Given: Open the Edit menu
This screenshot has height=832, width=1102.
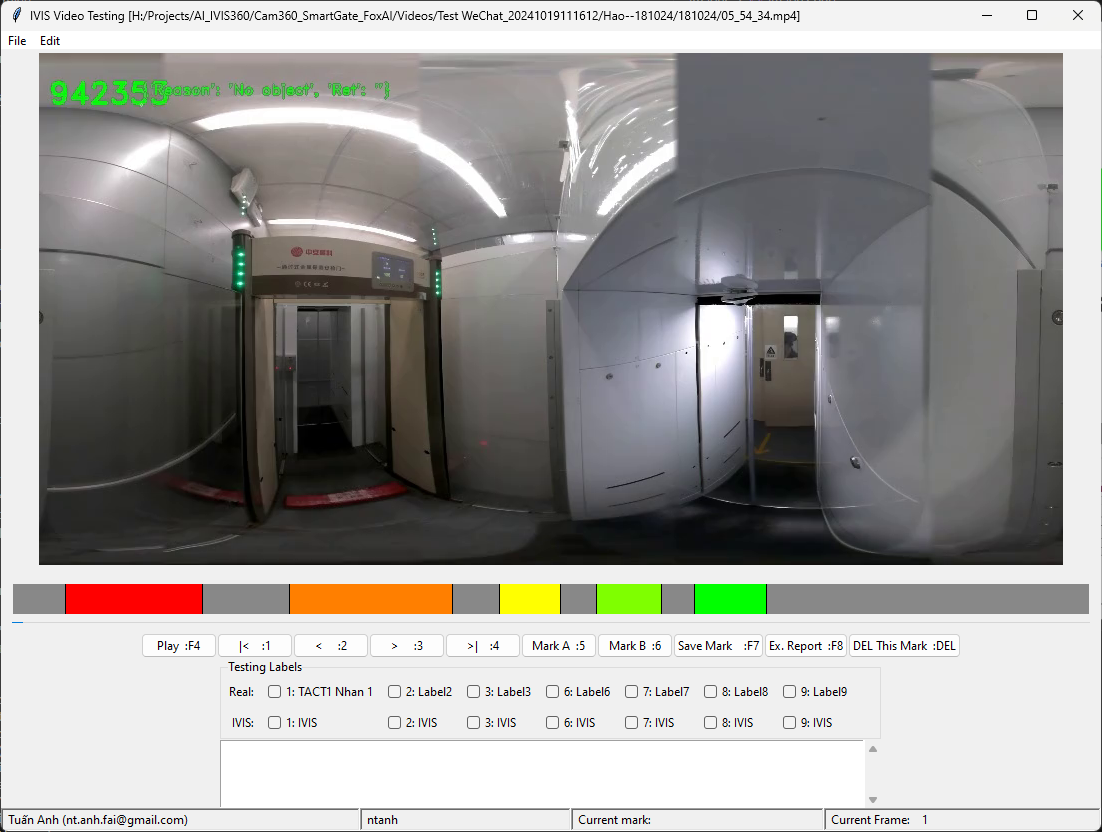Looking at the screenshot, I should (x=50, y=41).
